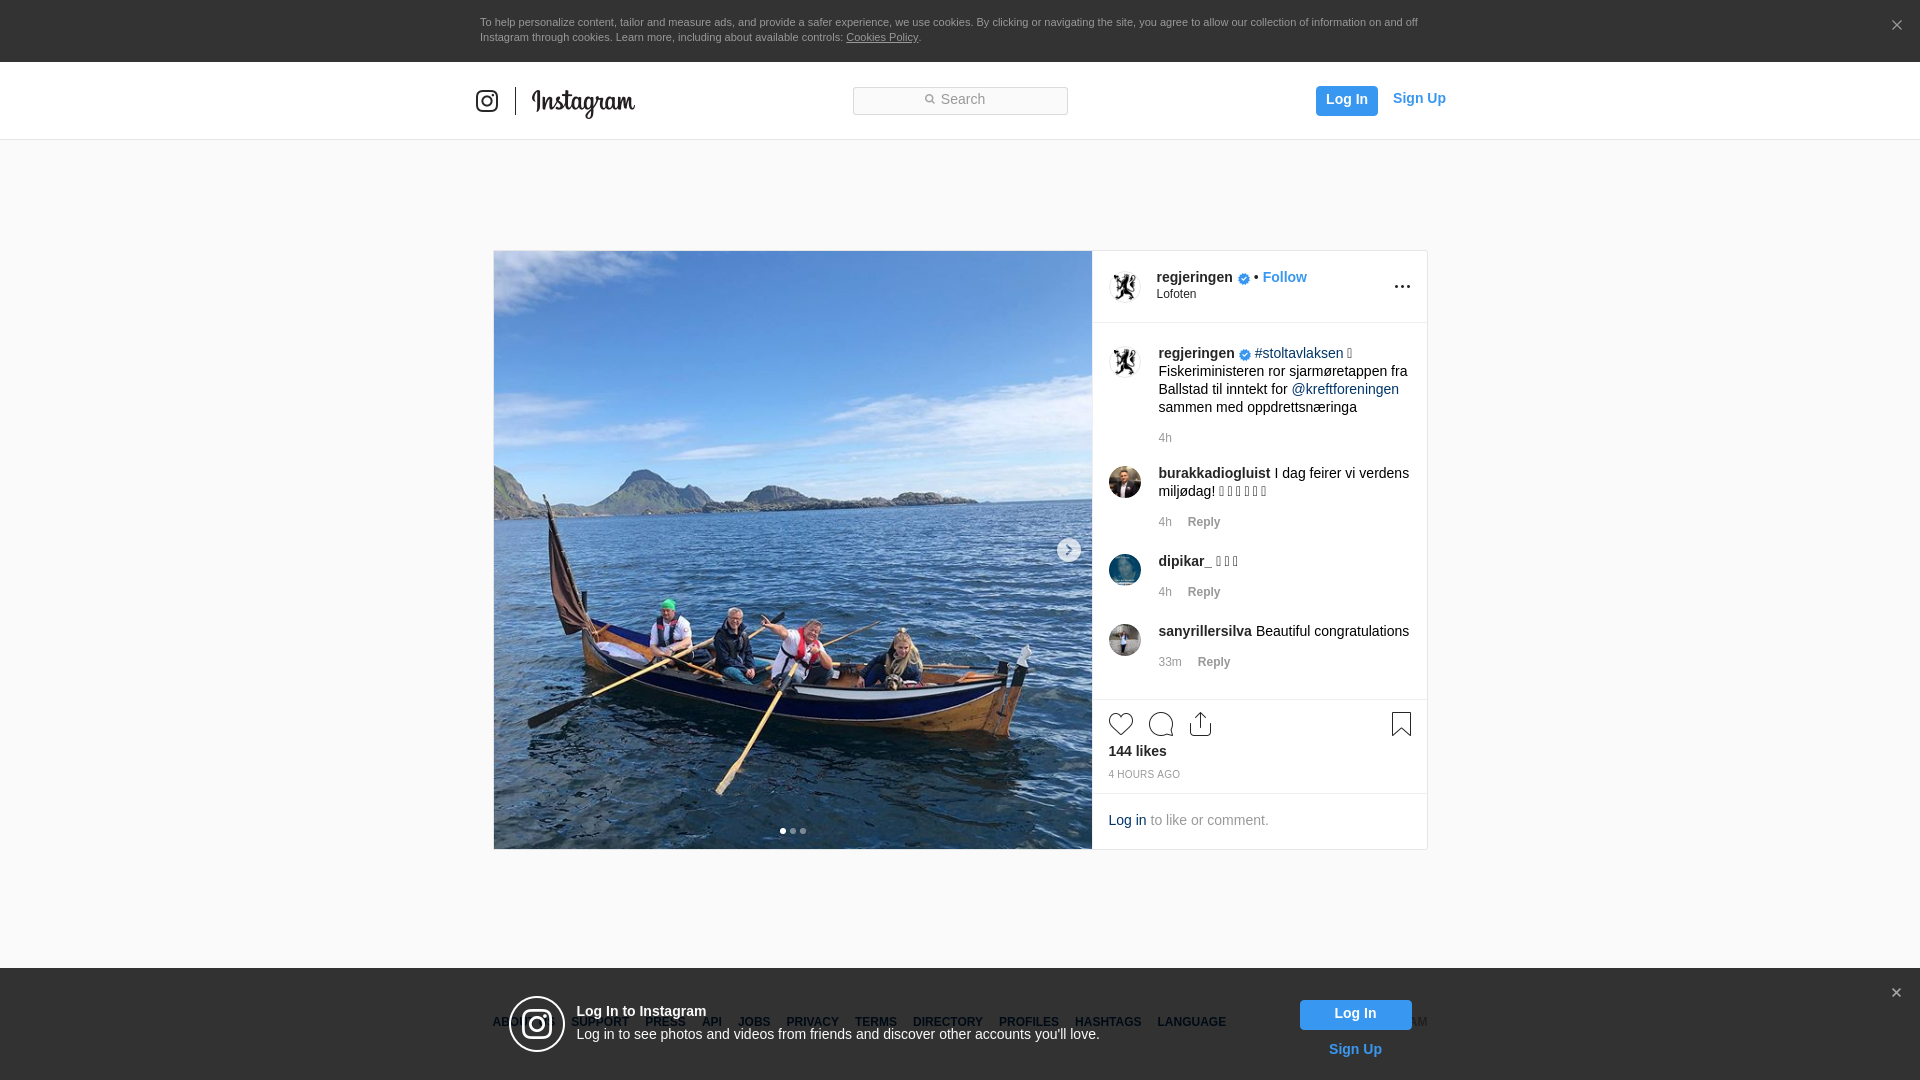Open the three-dot more options menu
The height and width of the screenshot is (1080, 1920).
[x=1402, y=287]
